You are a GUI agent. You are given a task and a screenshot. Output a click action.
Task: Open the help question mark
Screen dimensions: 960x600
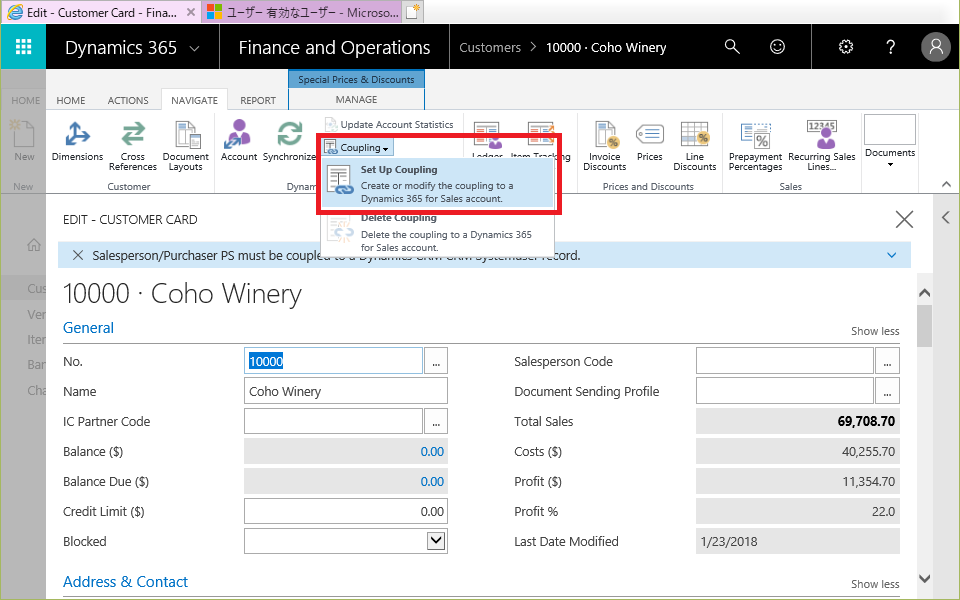tap(891, 47)
